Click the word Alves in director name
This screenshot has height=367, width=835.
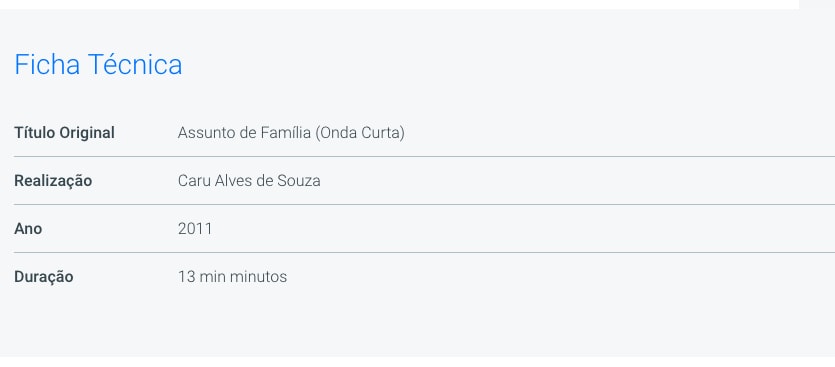(x=233, y=181)
